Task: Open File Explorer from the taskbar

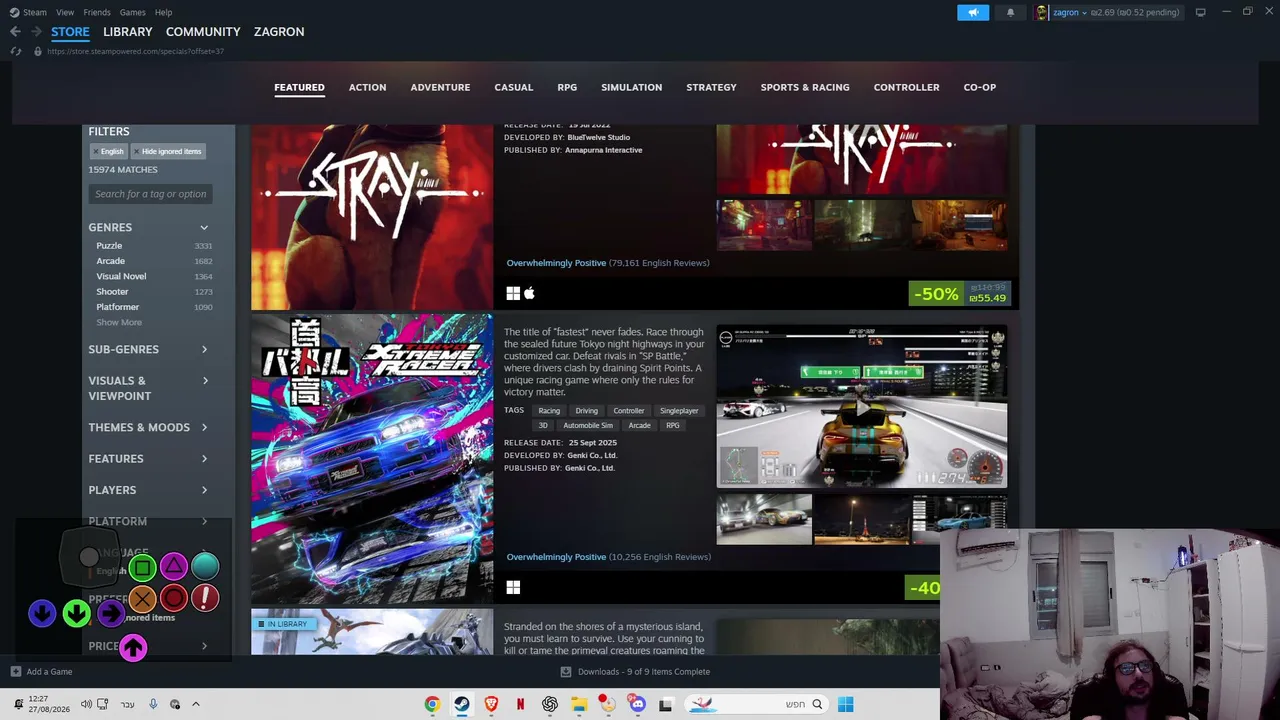Action: [578, 704]
